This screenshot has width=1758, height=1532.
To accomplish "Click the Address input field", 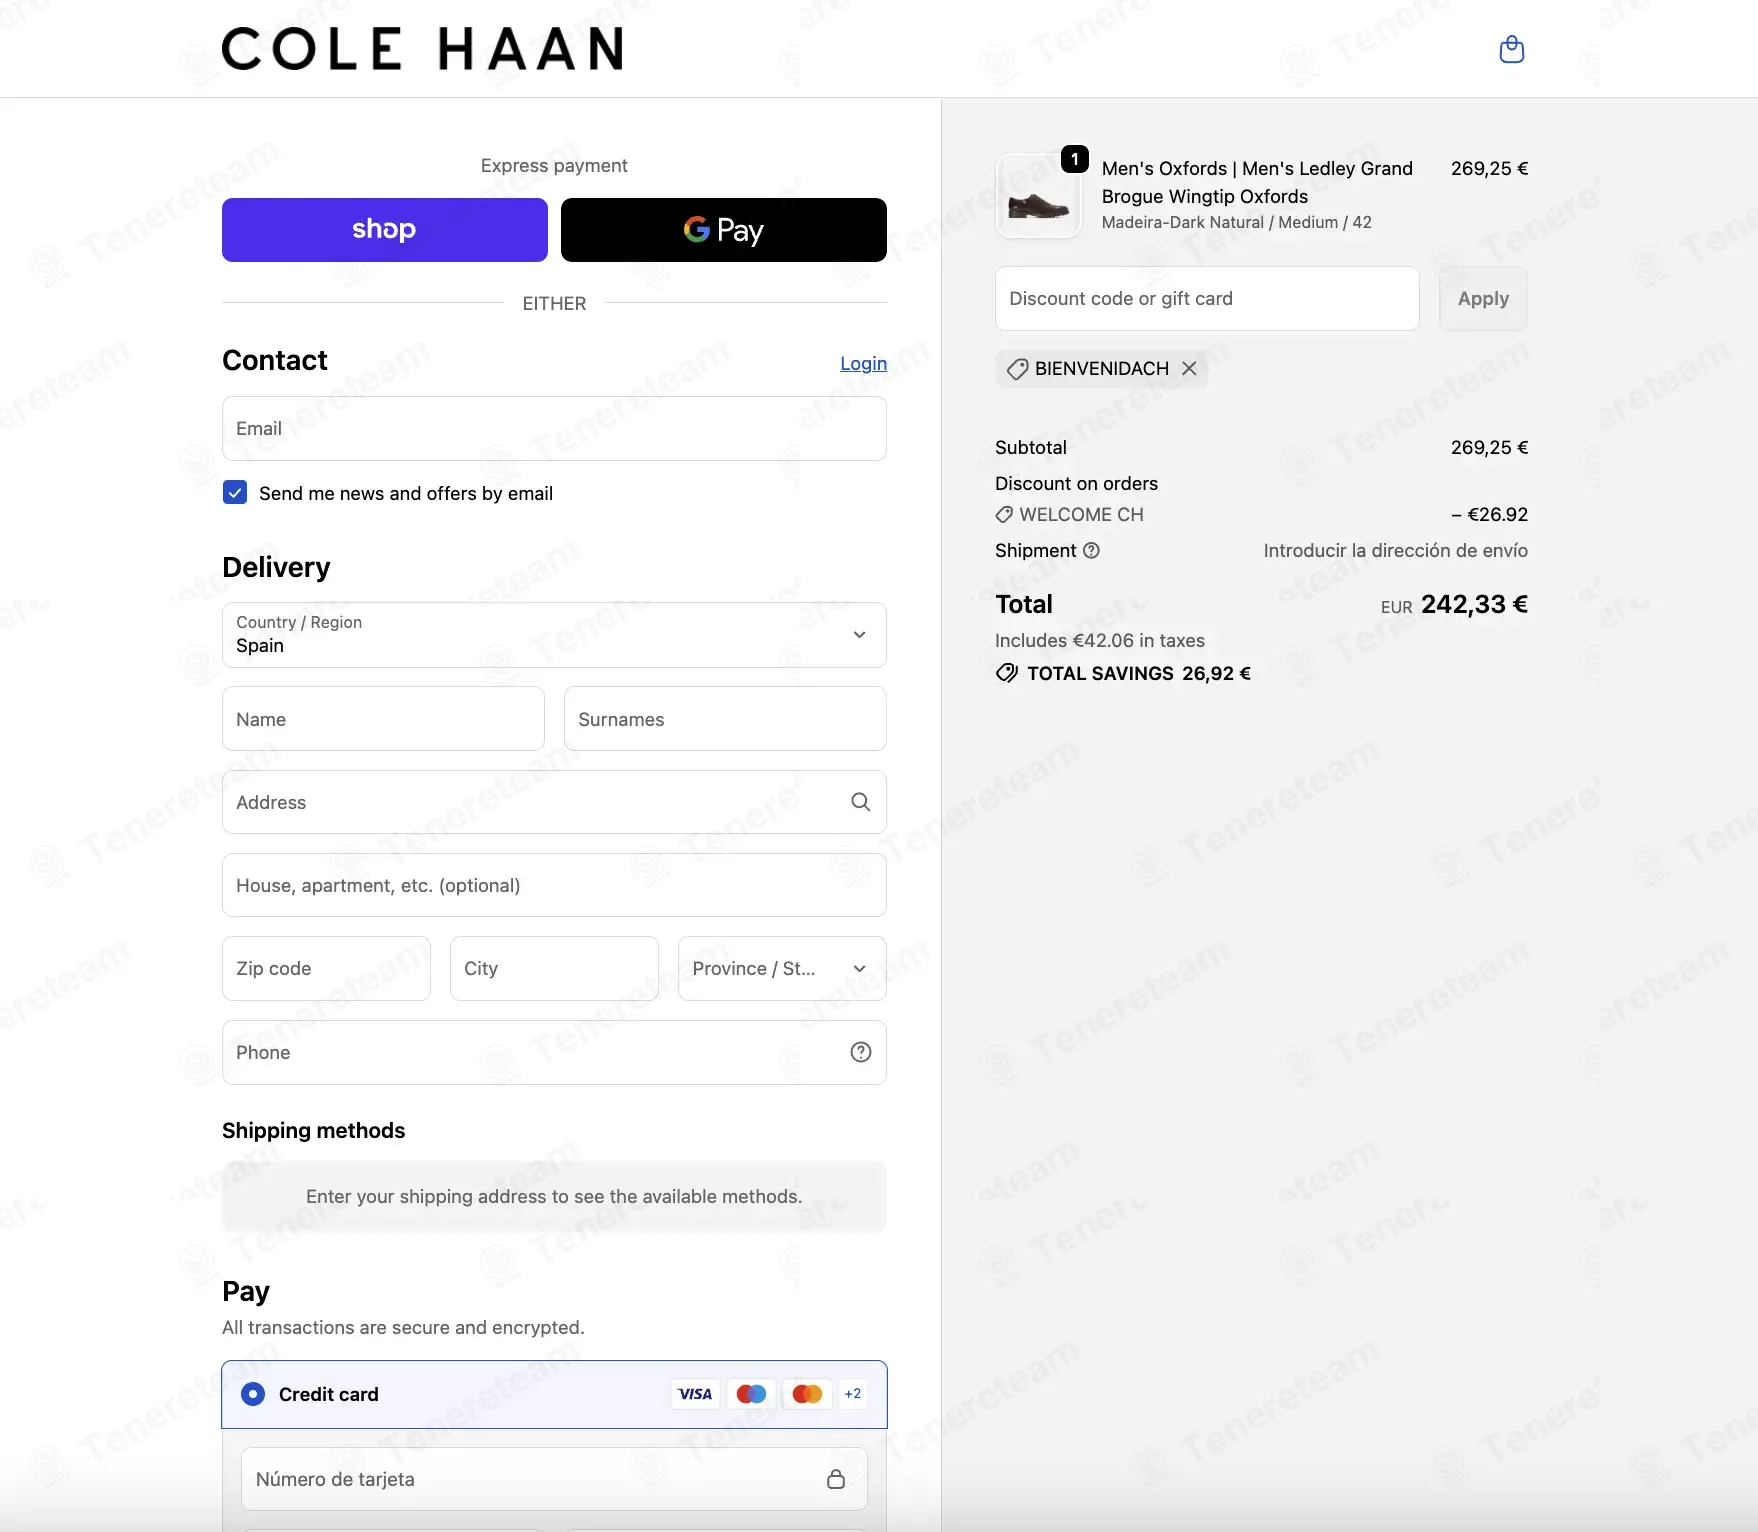I will pos(554,802).
